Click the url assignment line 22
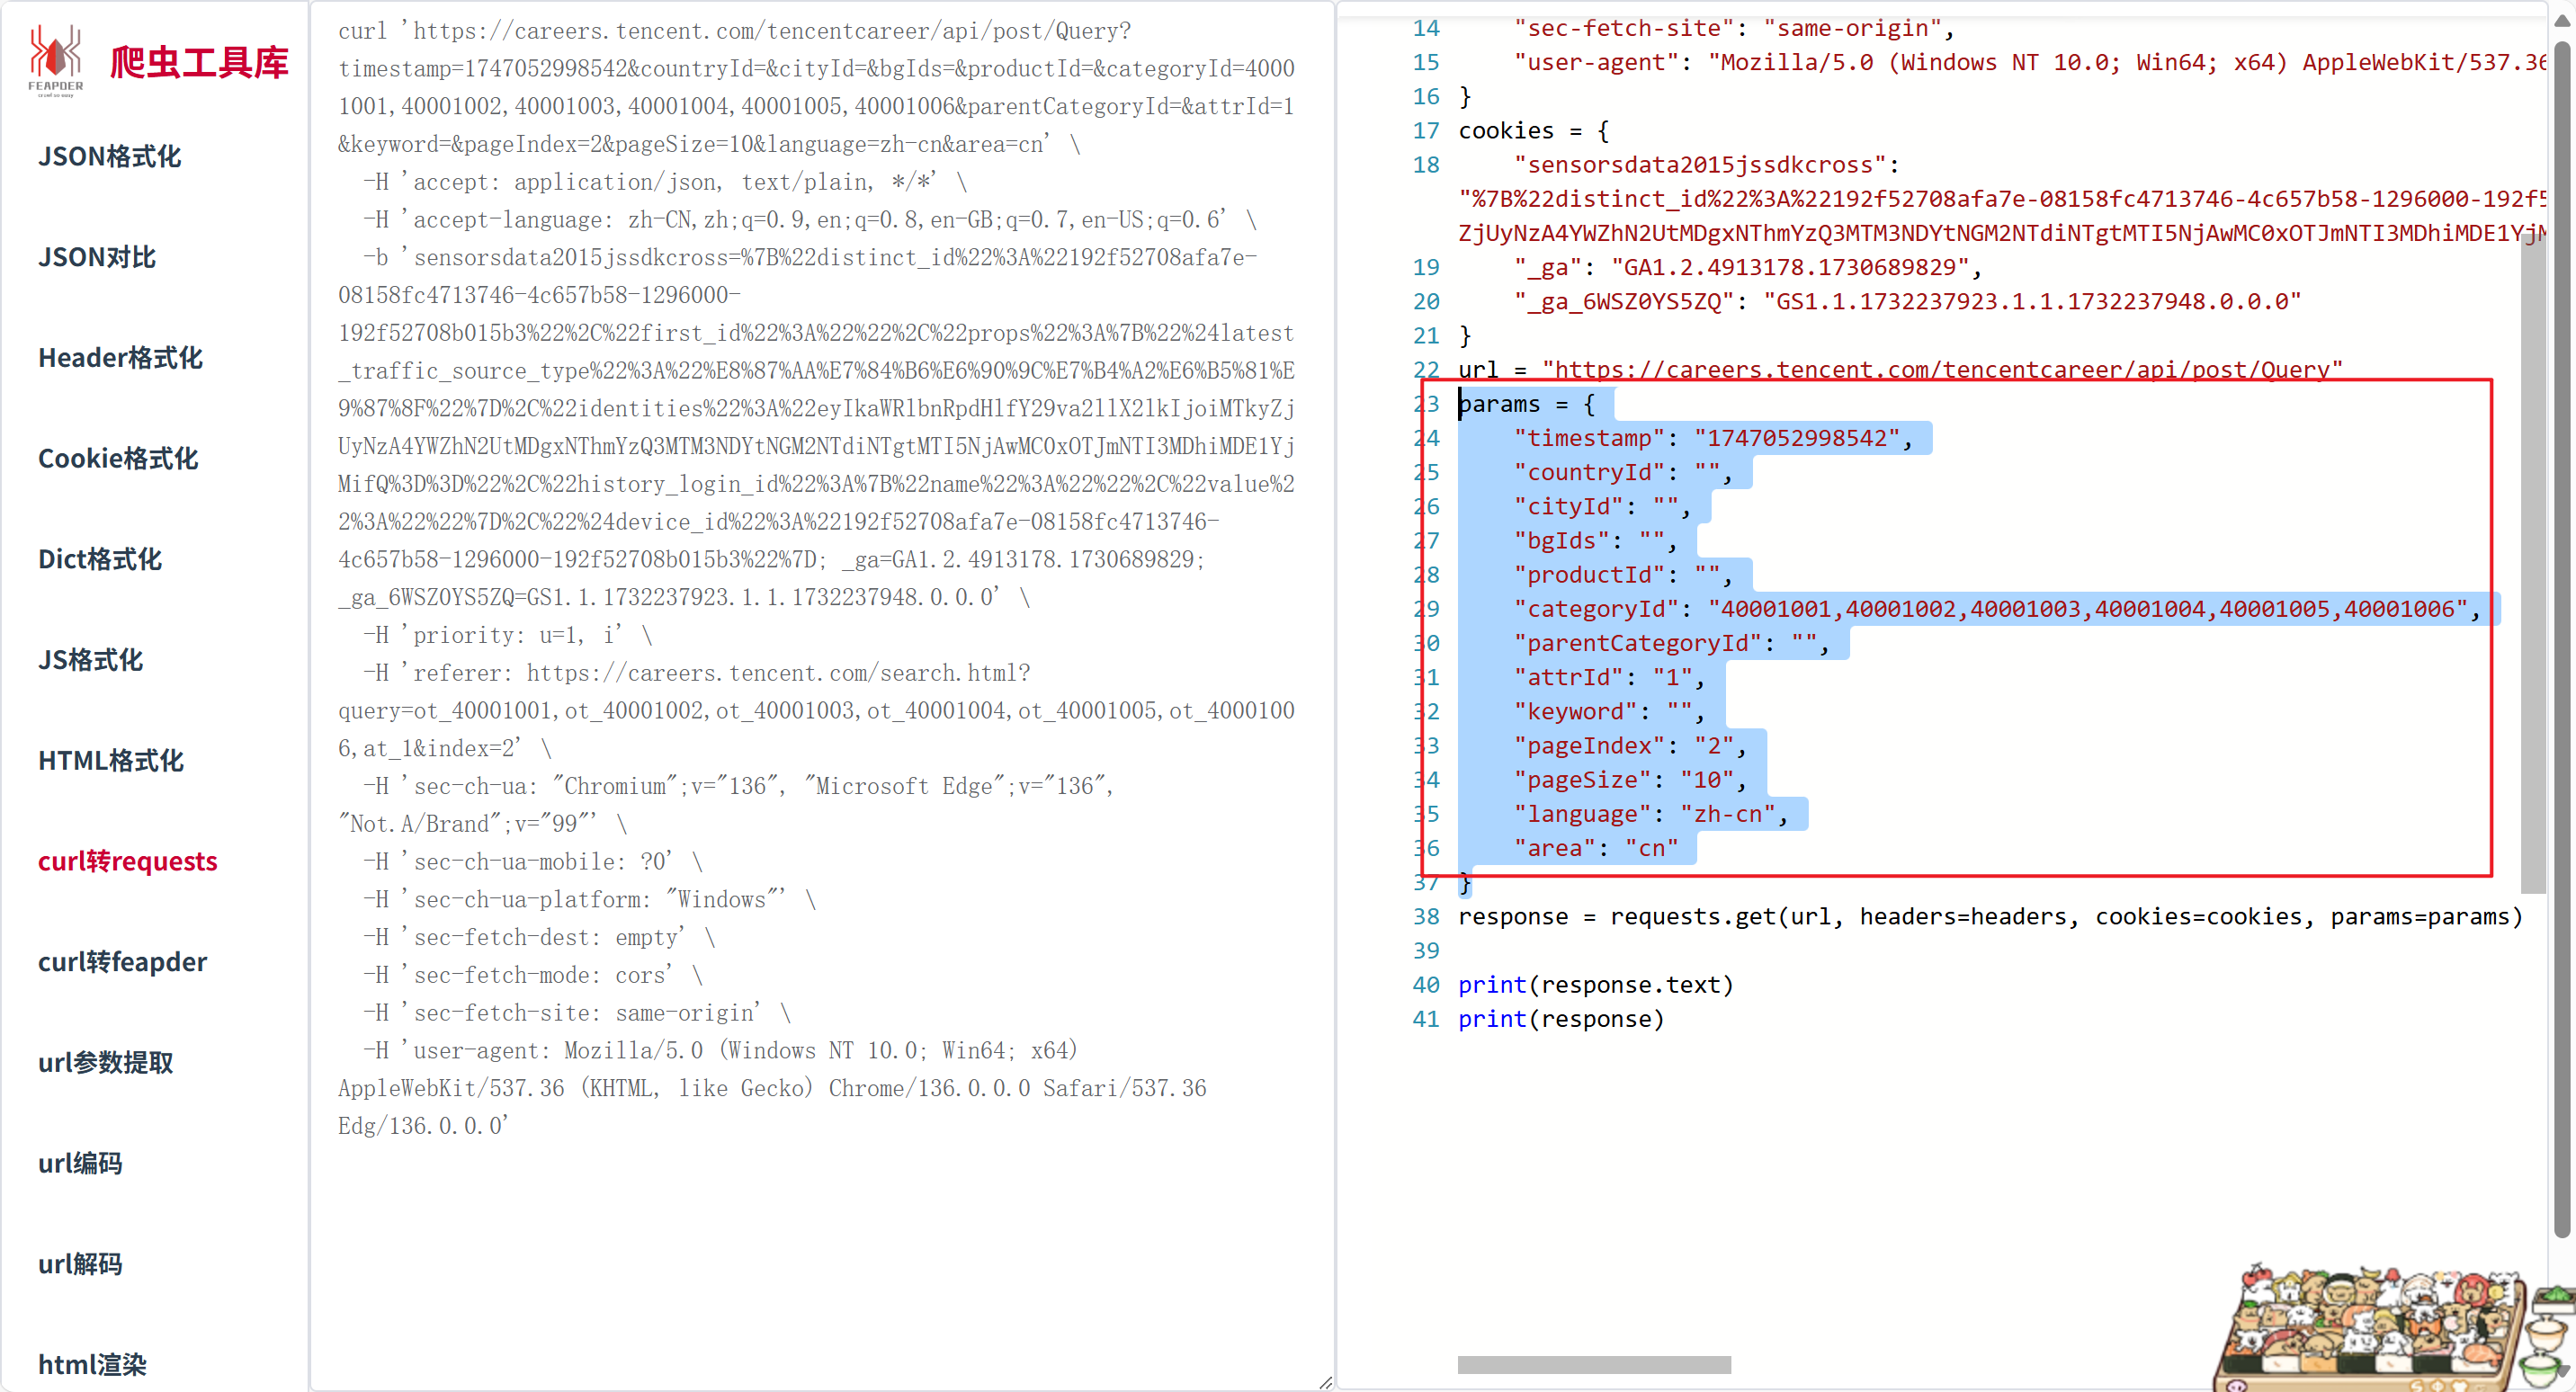This screenshot has width=2576, height=1392. click(x=1900, y=370)
